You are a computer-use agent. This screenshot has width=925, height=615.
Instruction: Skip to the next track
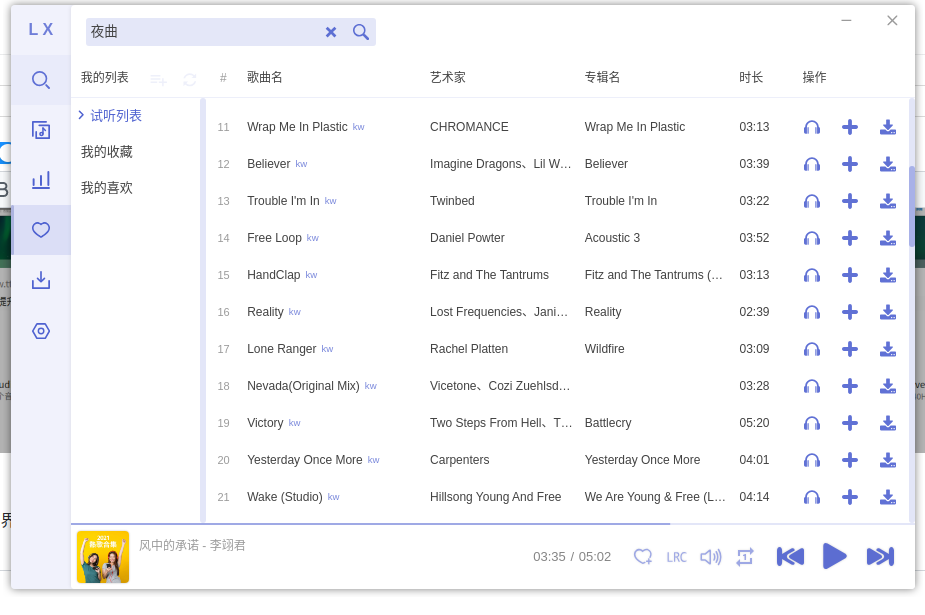tap(880, 557)
